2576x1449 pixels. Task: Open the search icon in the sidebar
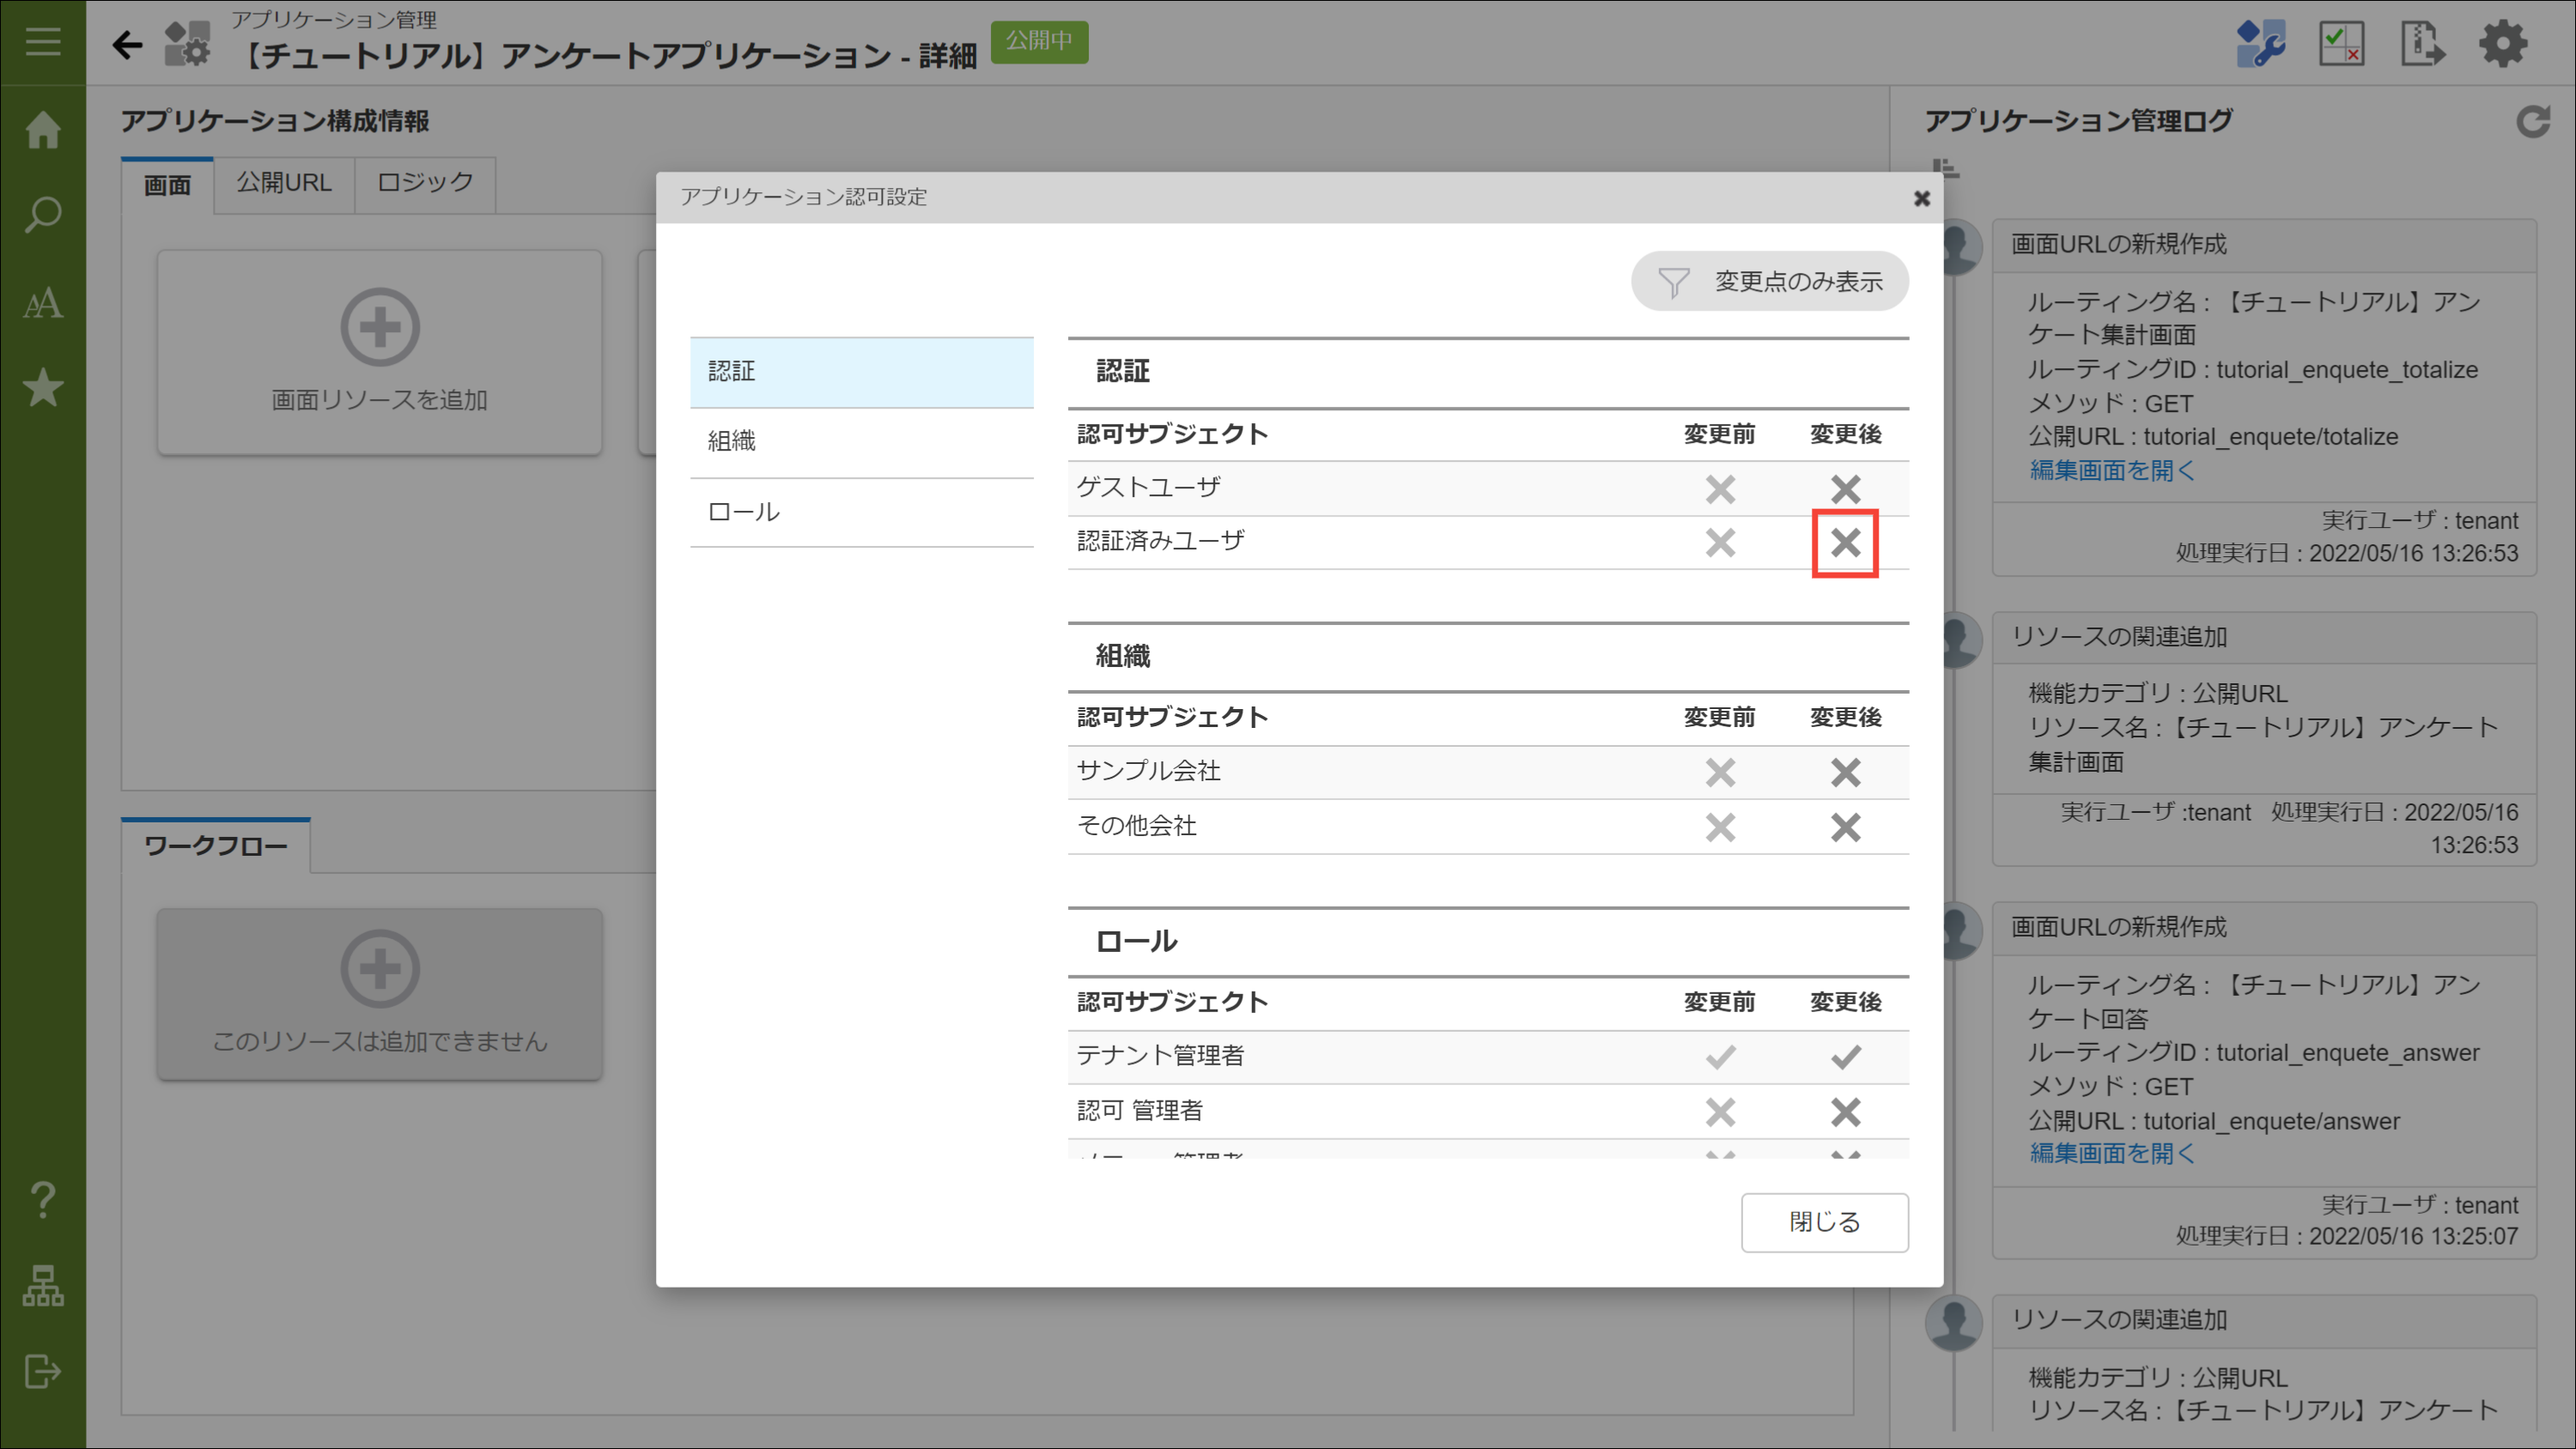[x=43, y=215]
